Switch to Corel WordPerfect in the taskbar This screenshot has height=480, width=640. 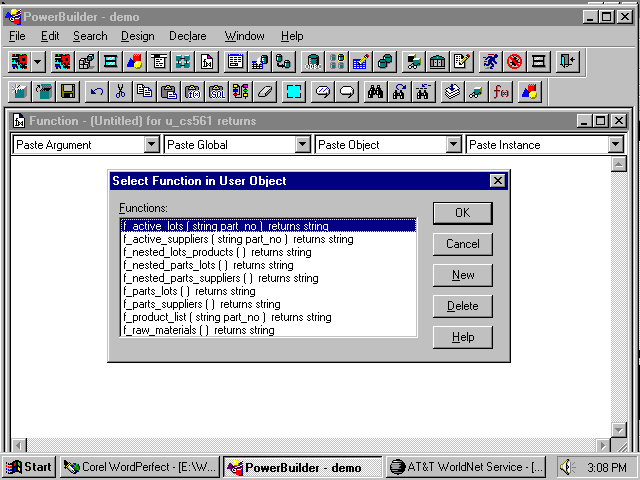[x=140, y=467]
